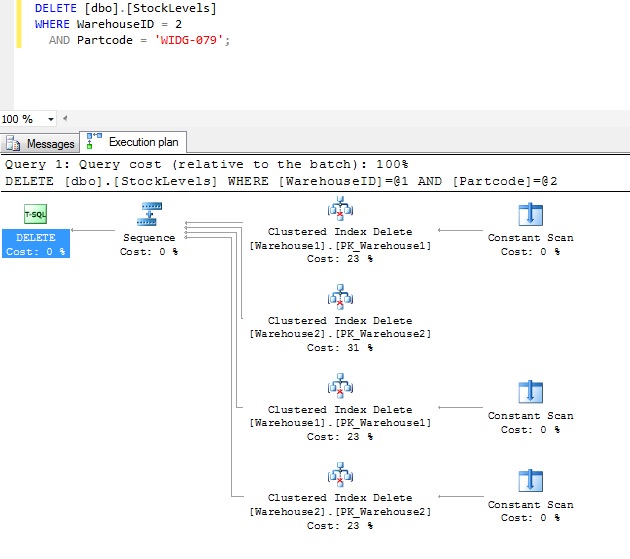
Task: Select the Execution plan tab
Action: click(x=136, y=142)
